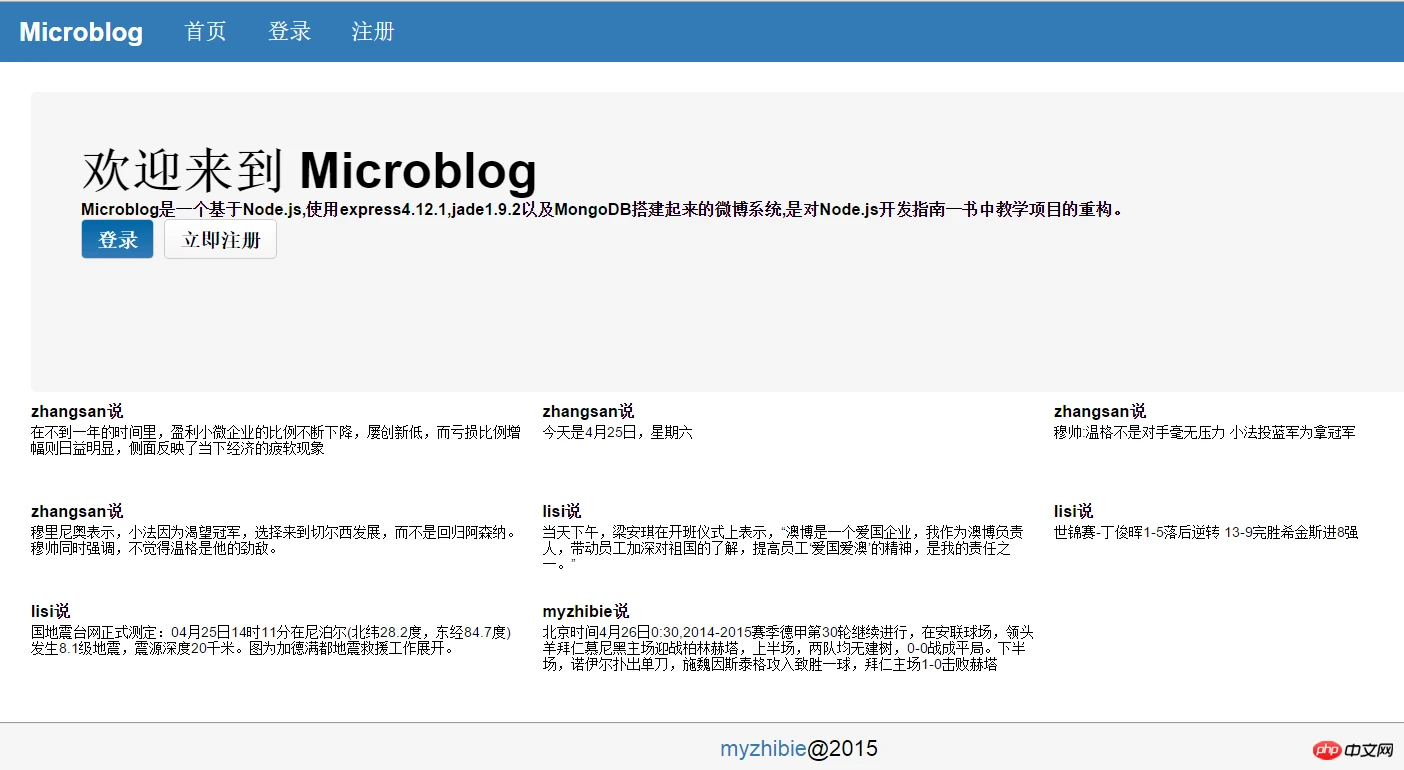1404x770 pixels.
Task: Open 注册 in the top navbar
Action: click(x=373, y=32)
